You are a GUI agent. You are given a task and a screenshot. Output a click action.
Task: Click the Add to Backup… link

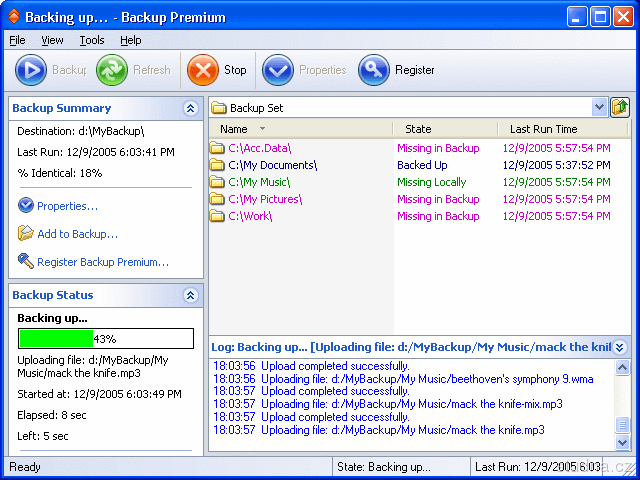[78, 234]
